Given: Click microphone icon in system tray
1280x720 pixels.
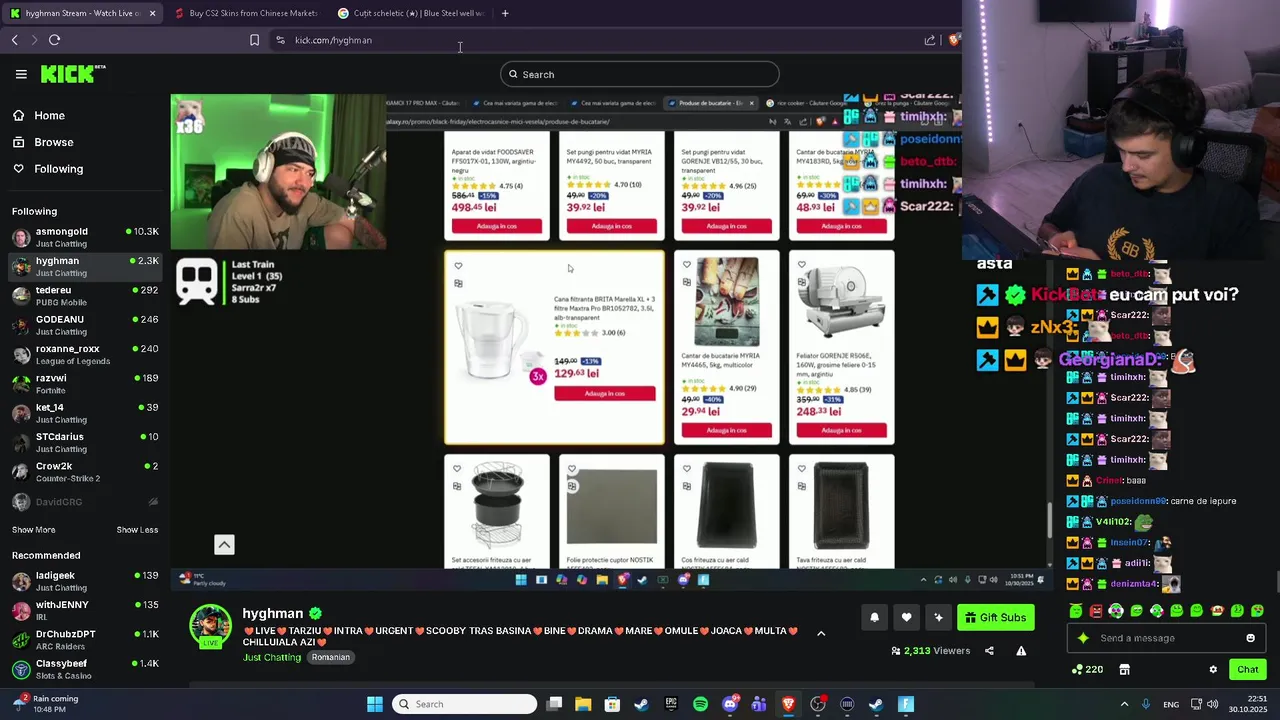Looking at the screenshot, I should [x=1146, y=704].
